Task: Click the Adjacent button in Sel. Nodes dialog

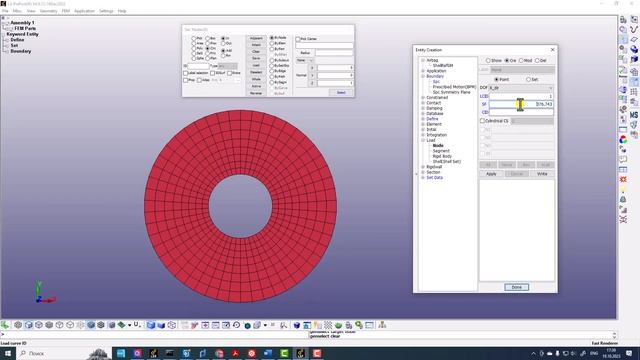Action: [256, 38]
